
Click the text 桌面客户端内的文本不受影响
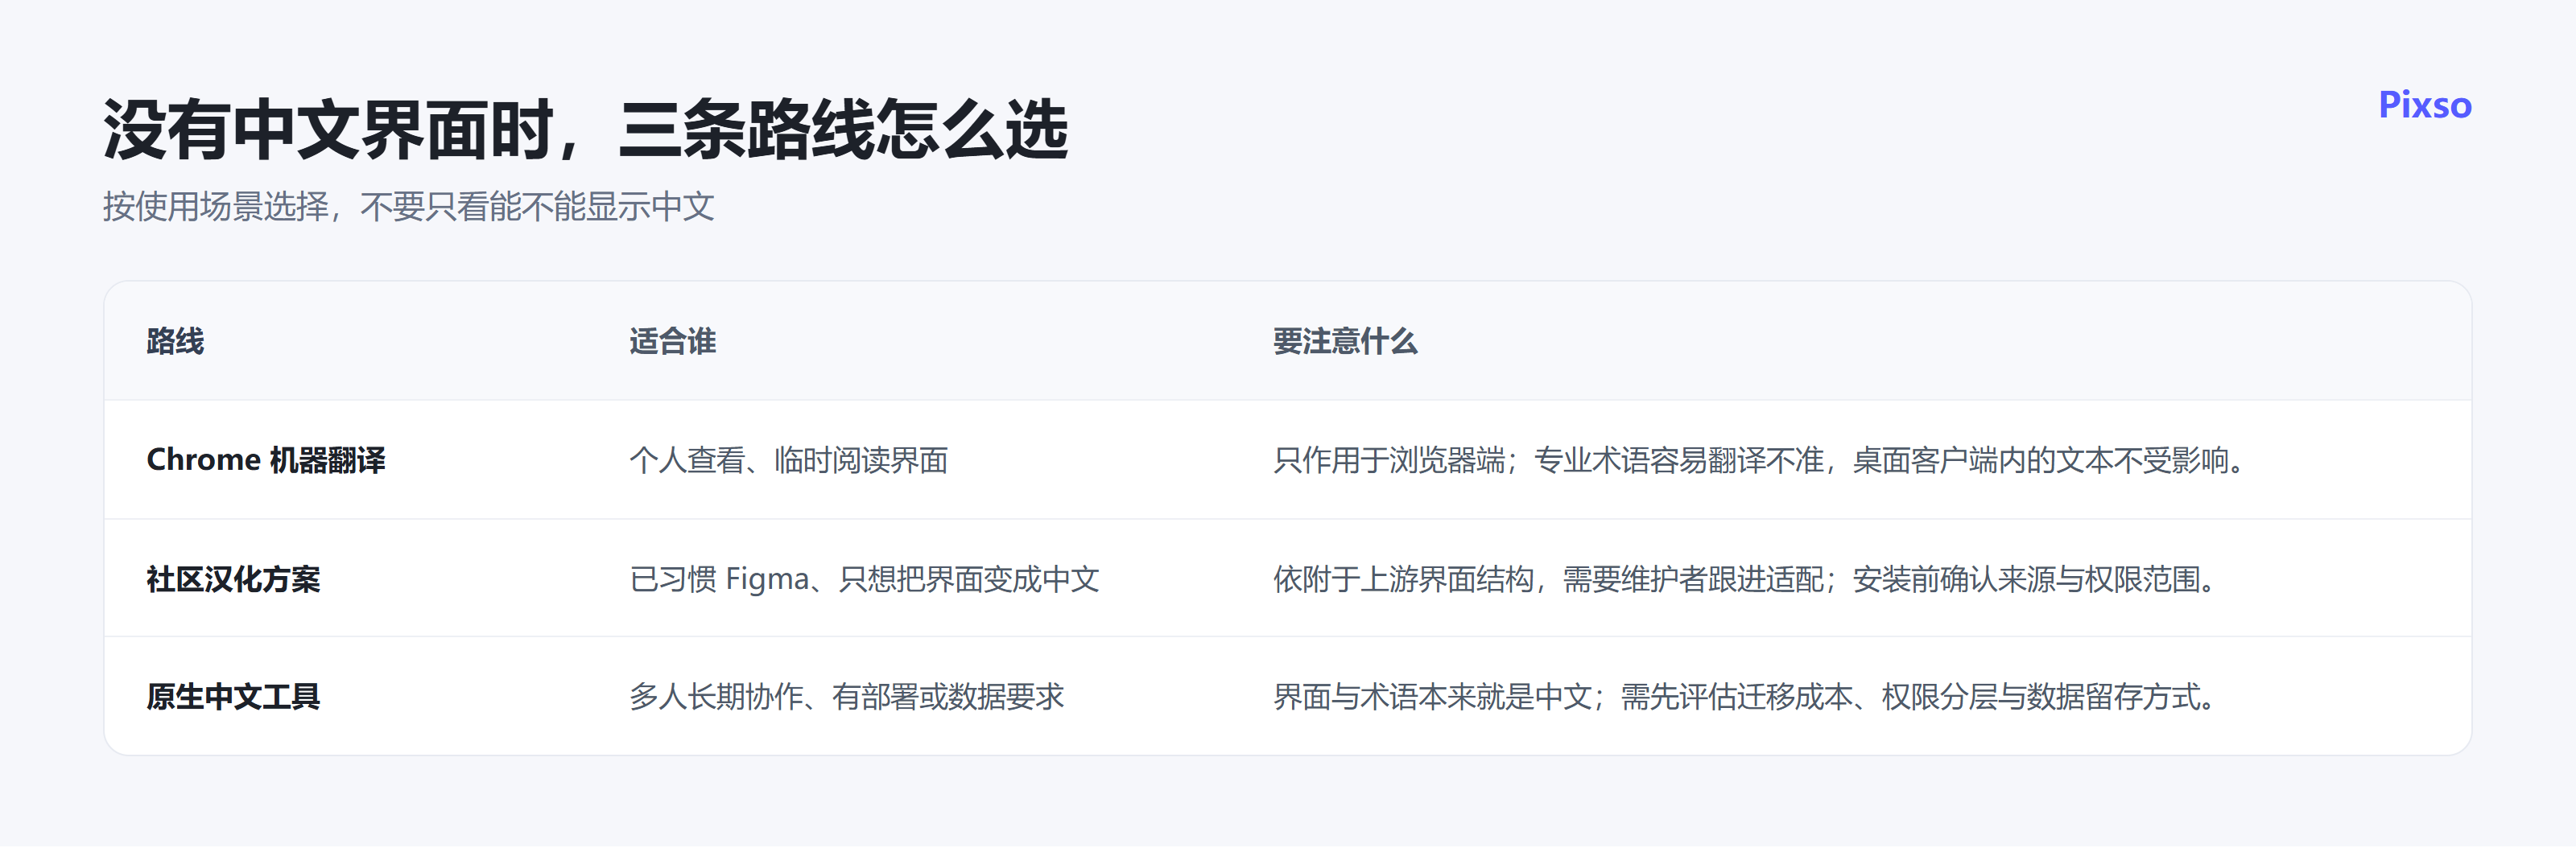pyautogui.click(x=2040, y=460)
